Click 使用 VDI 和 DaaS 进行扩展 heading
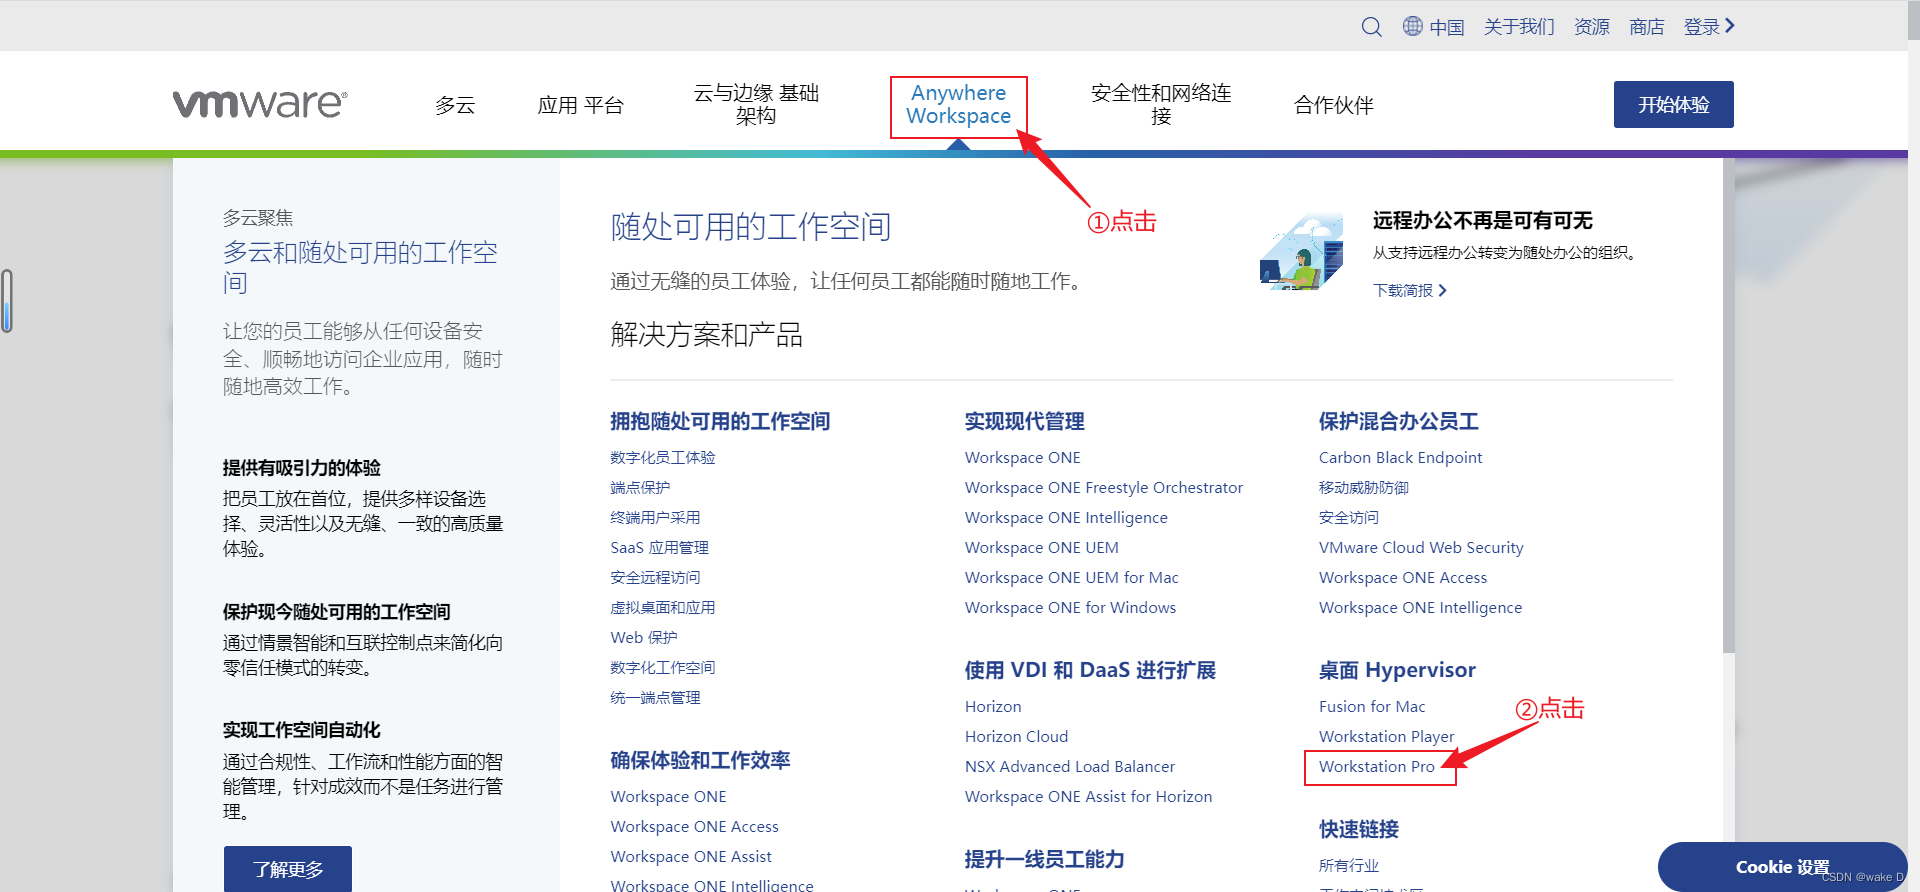Image resolution: width=1920 pixels, height=892 pixels. click(1090, 670)
